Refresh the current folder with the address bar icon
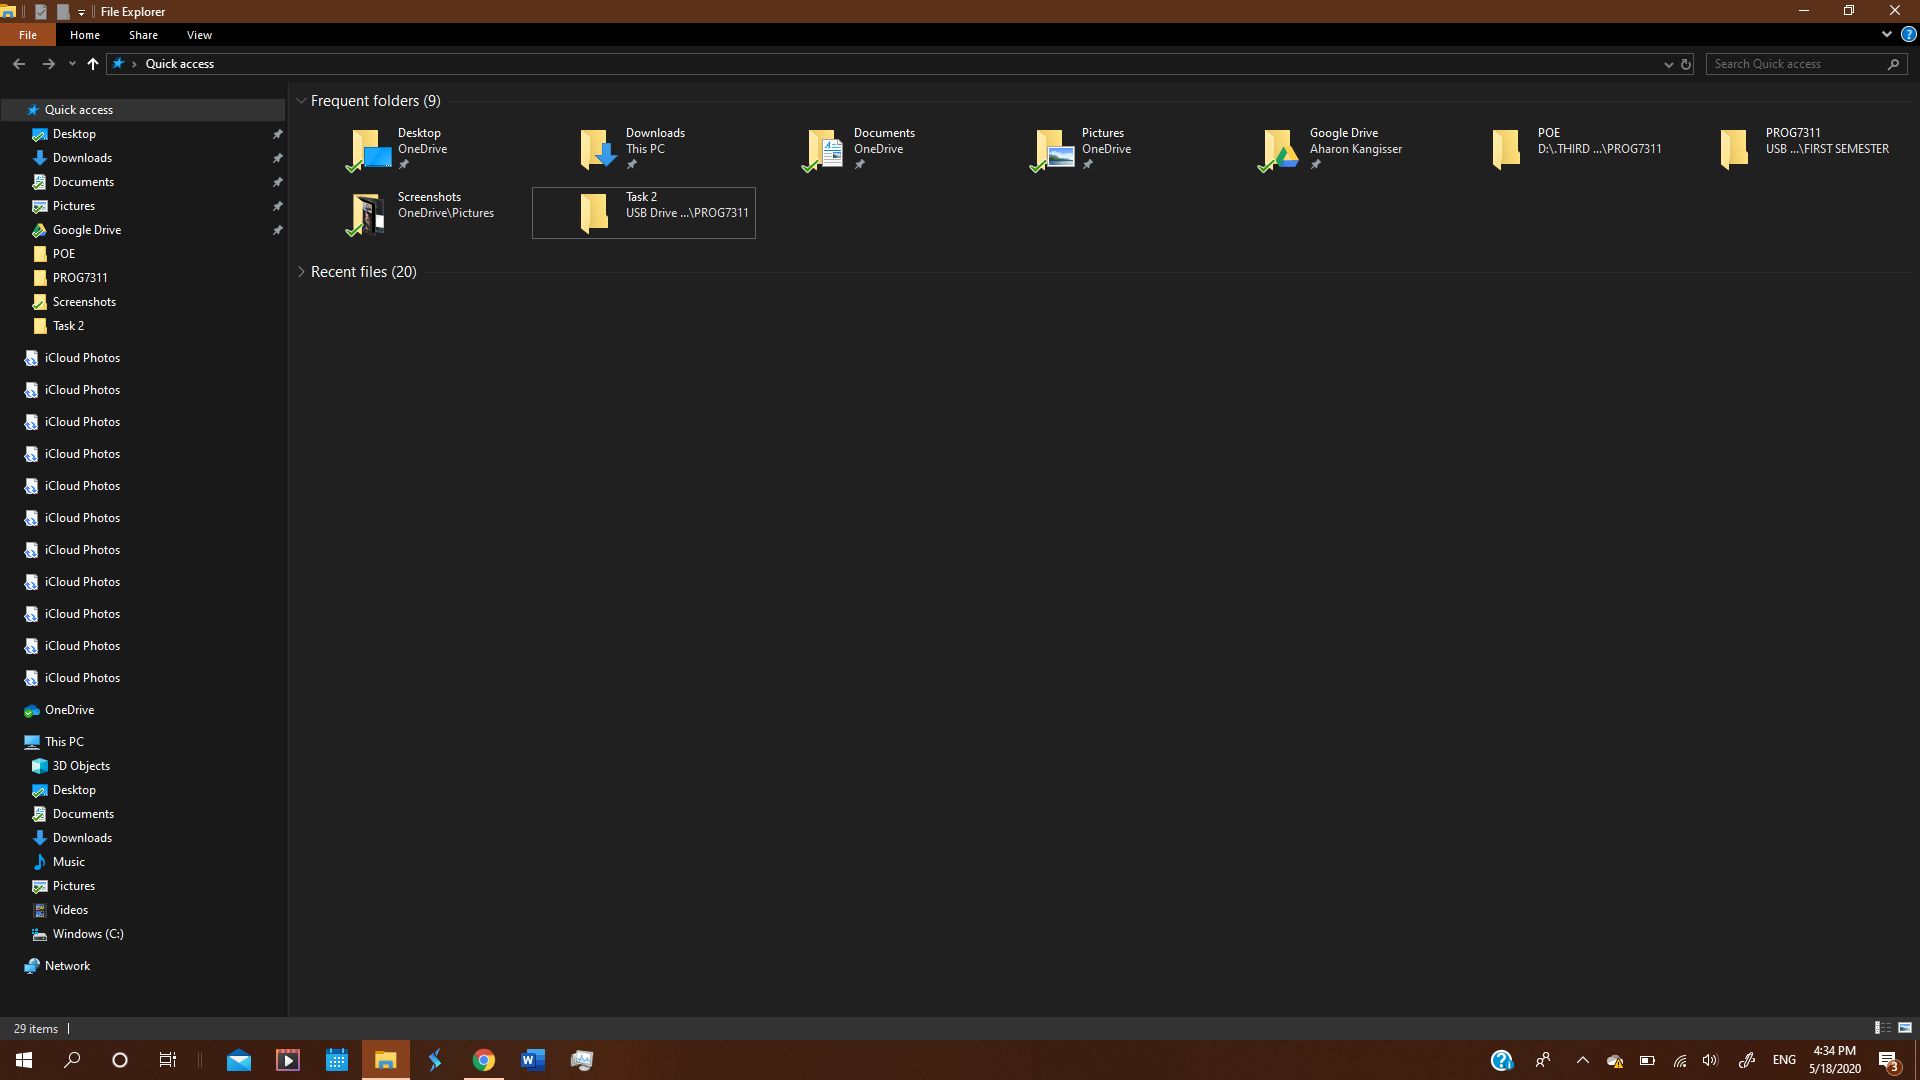The width and height of the screenshot is (1920, 1080). tap(1687, 63)
